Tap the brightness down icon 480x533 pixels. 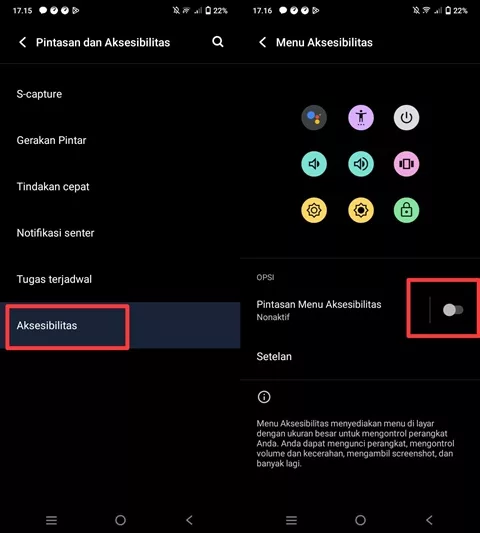tap(314, 210)
